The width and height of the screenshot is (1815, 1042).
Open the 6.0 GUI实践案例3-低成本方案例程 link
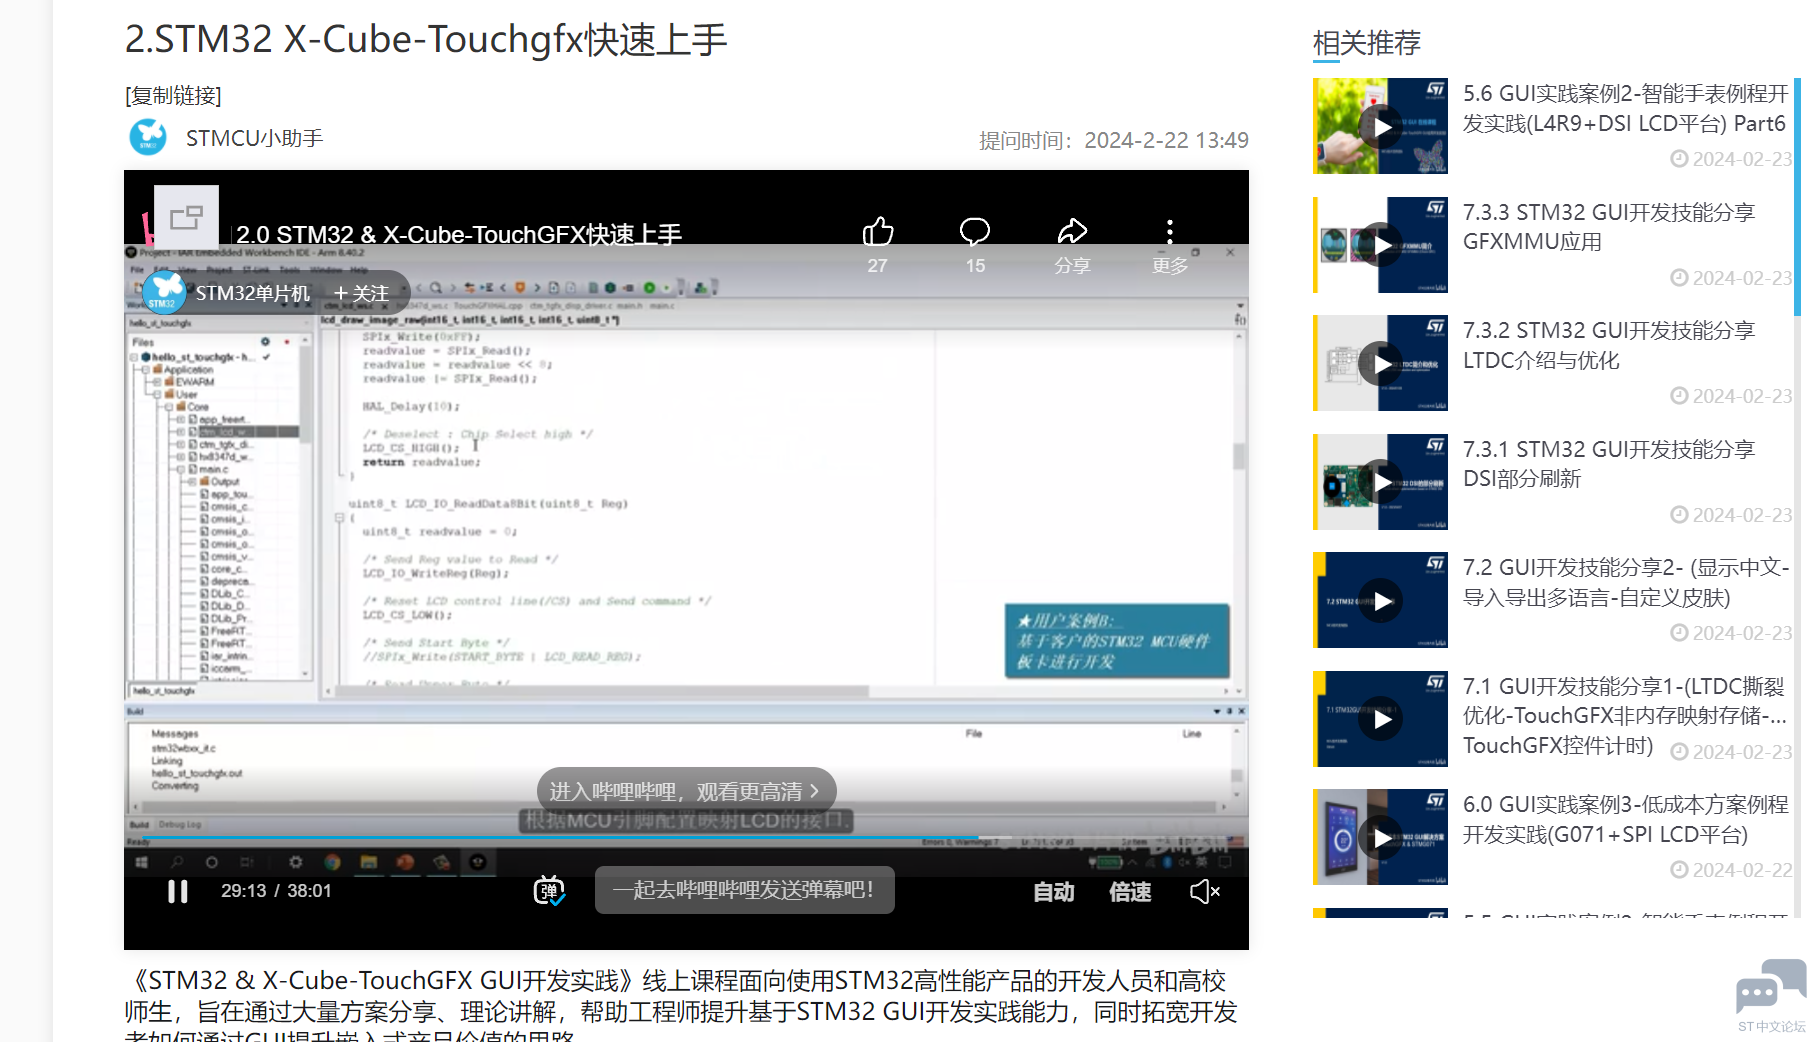click(1626, 819)
